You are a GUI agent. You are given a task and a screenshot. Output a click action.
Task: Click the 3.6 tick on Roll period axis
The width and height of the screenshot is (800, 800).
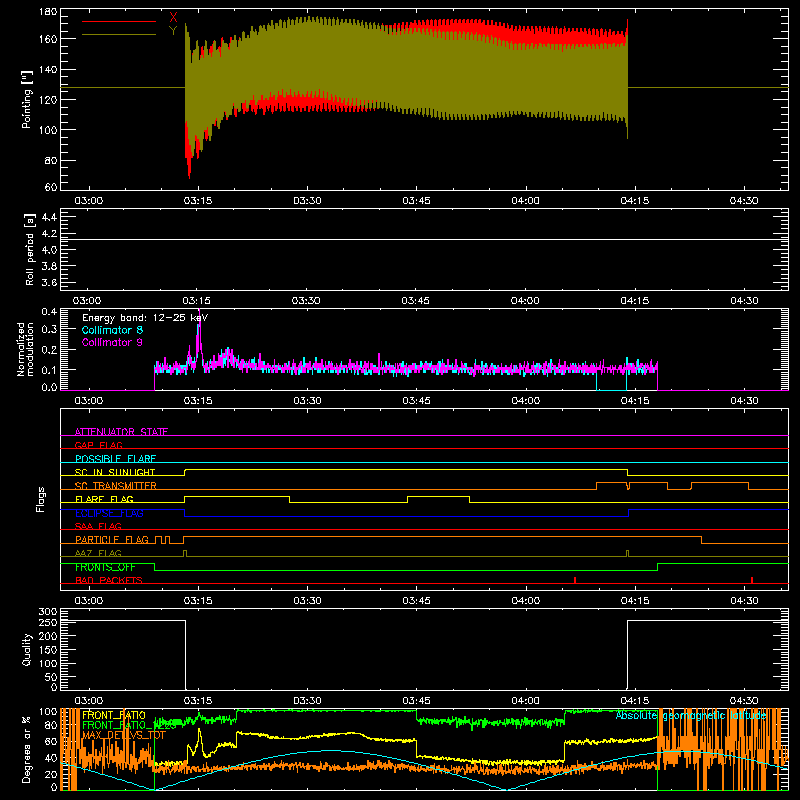click(x=49, y=283)
